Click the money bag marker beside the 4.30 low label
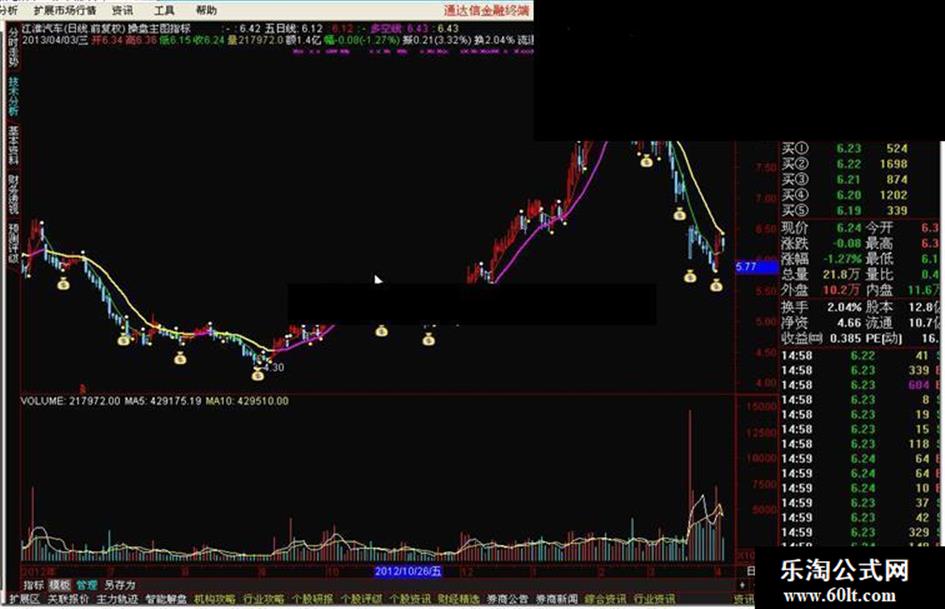945x609 pixels. point(258,374)
